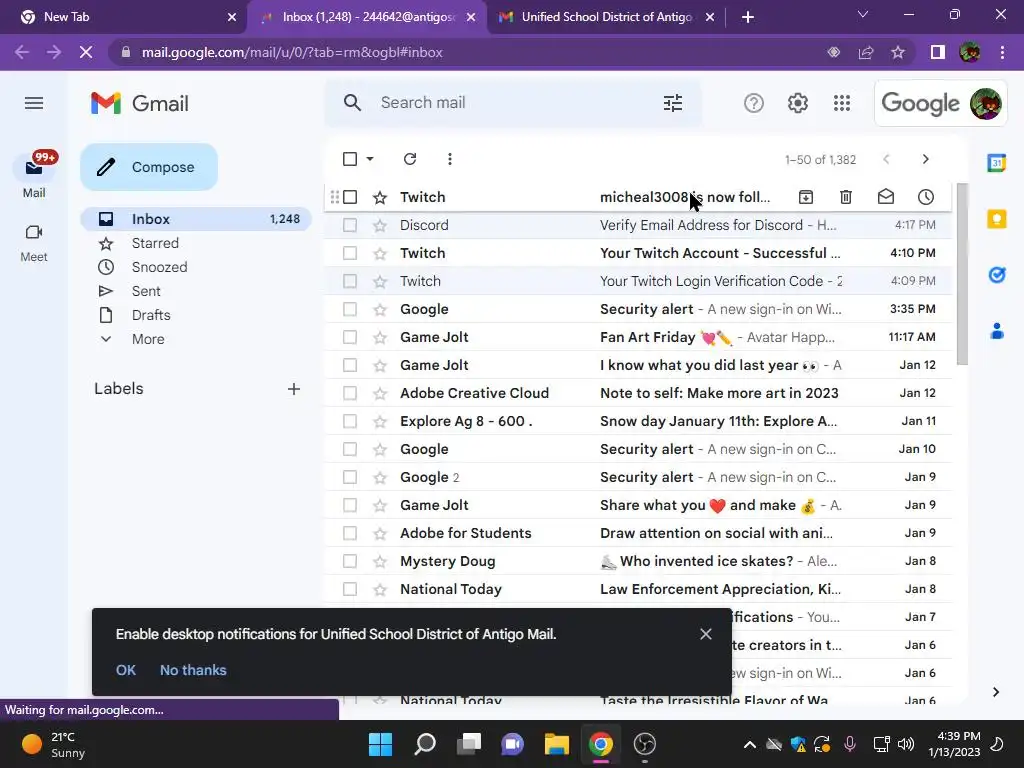Compose a new email

(x=149, y=167)
